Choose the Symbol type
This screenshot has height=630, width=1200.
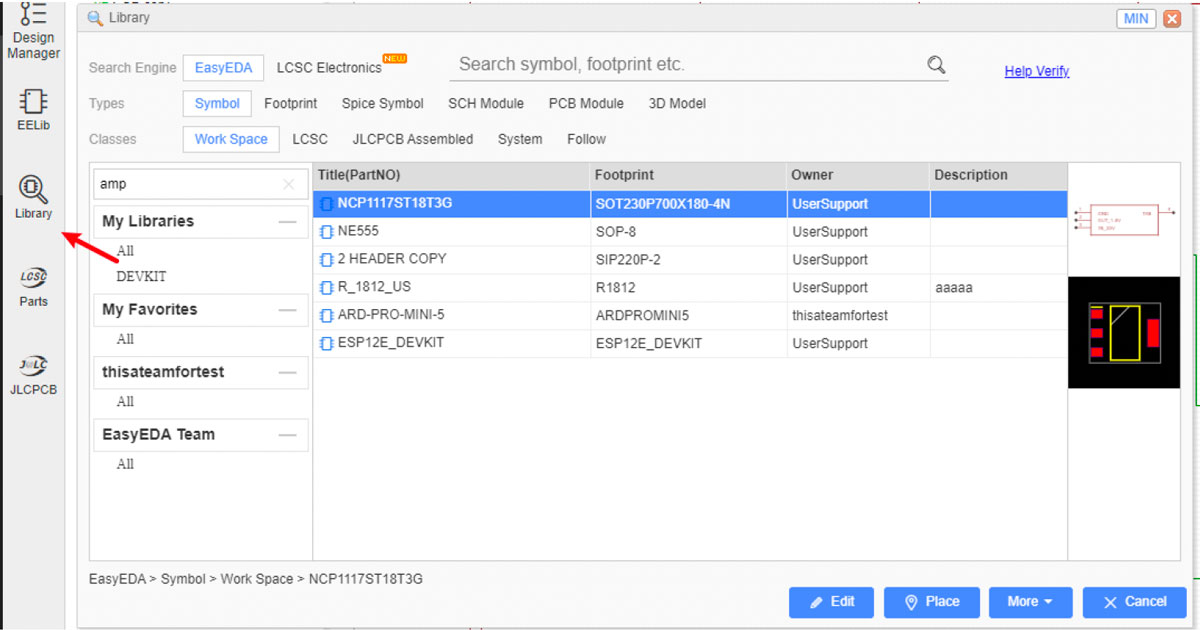pyautogui.click(x=217, y=104)
